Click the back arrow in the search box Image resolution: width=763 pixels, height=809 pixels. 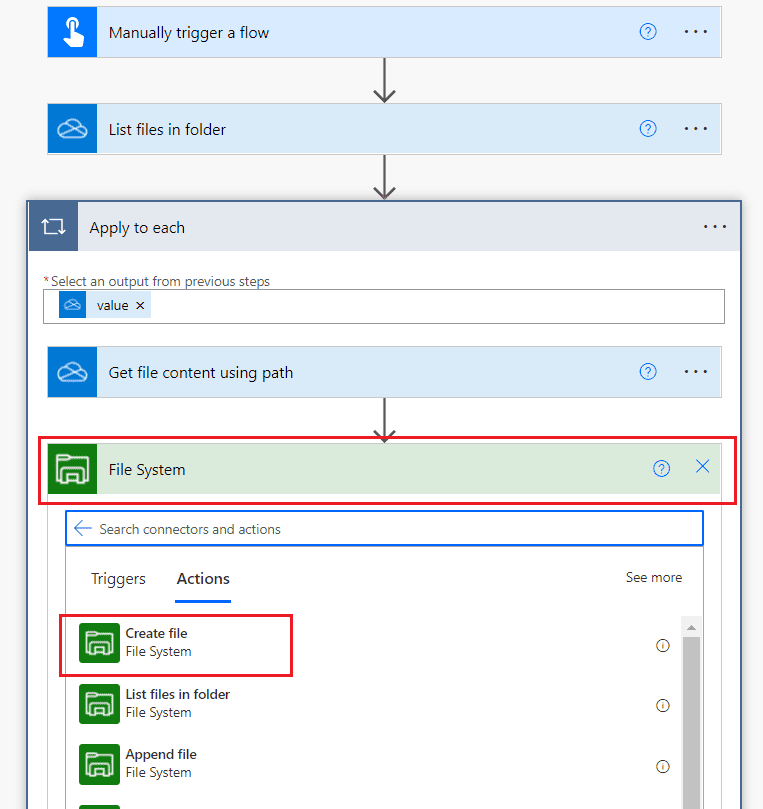click(x=83, y=528)
